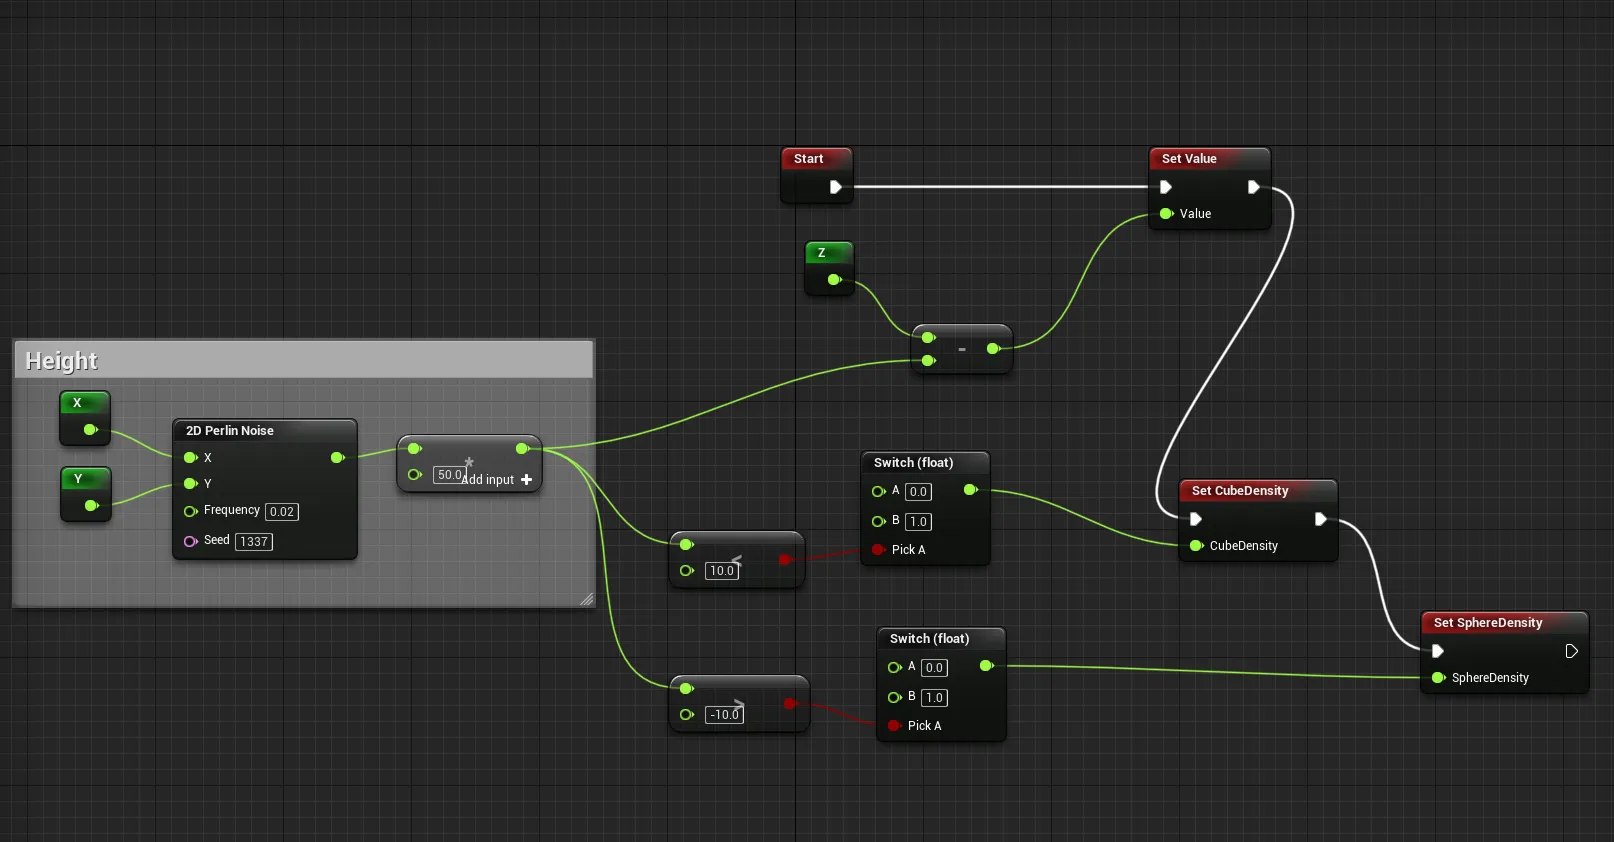The height and width of the screenshot is (842, 1614).
Task: Click the Set Value execution input pin
Action: tap(1165, 187)
